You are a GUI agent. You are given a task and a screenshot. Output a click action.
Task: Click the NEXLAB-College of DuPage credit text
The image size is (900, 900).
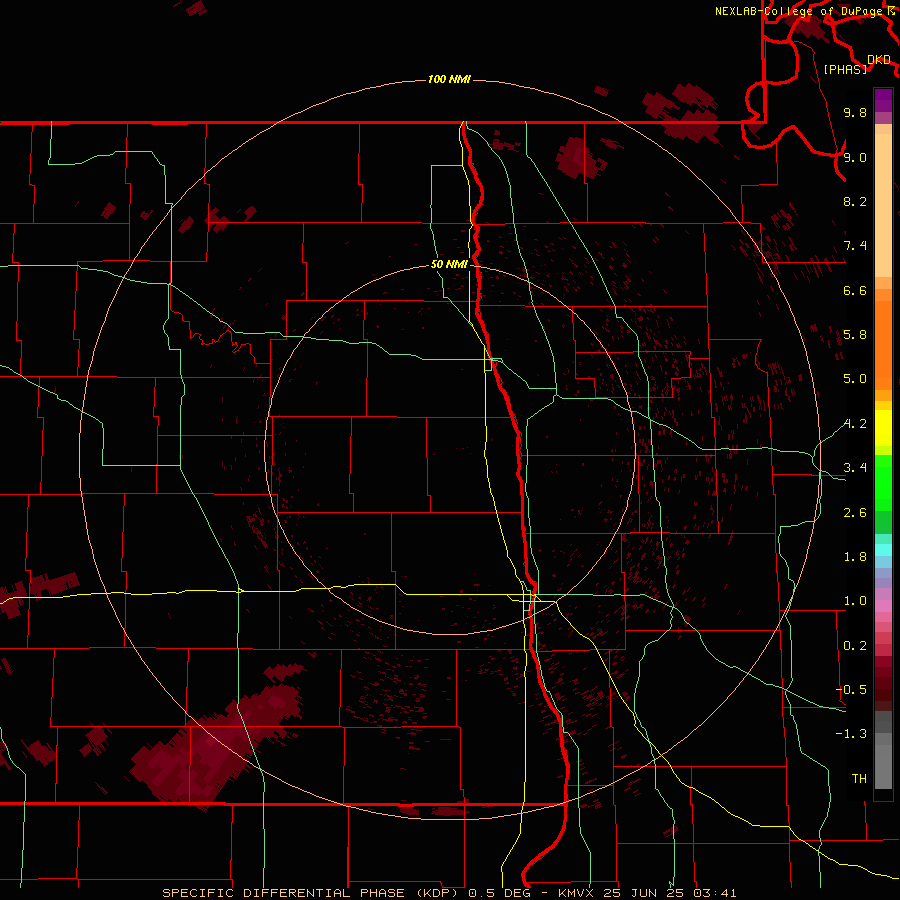point(798,11)
